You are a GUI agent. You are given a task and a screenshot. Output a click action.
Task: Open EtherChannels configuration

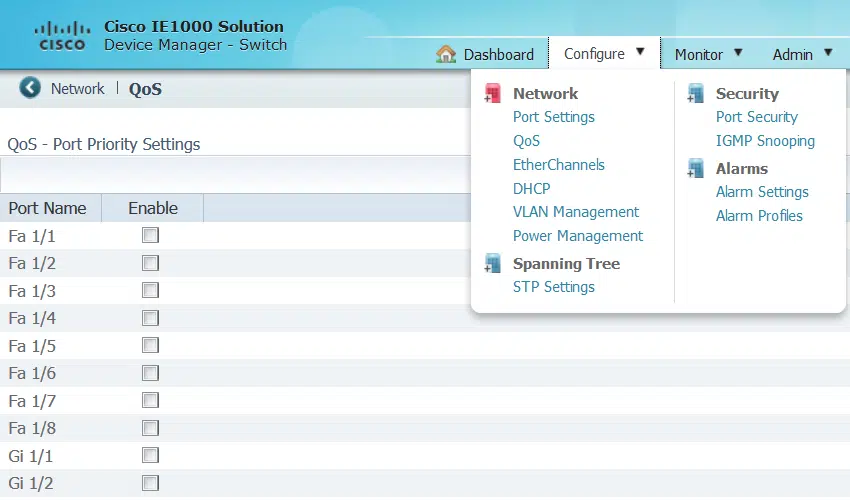point(558,165)
